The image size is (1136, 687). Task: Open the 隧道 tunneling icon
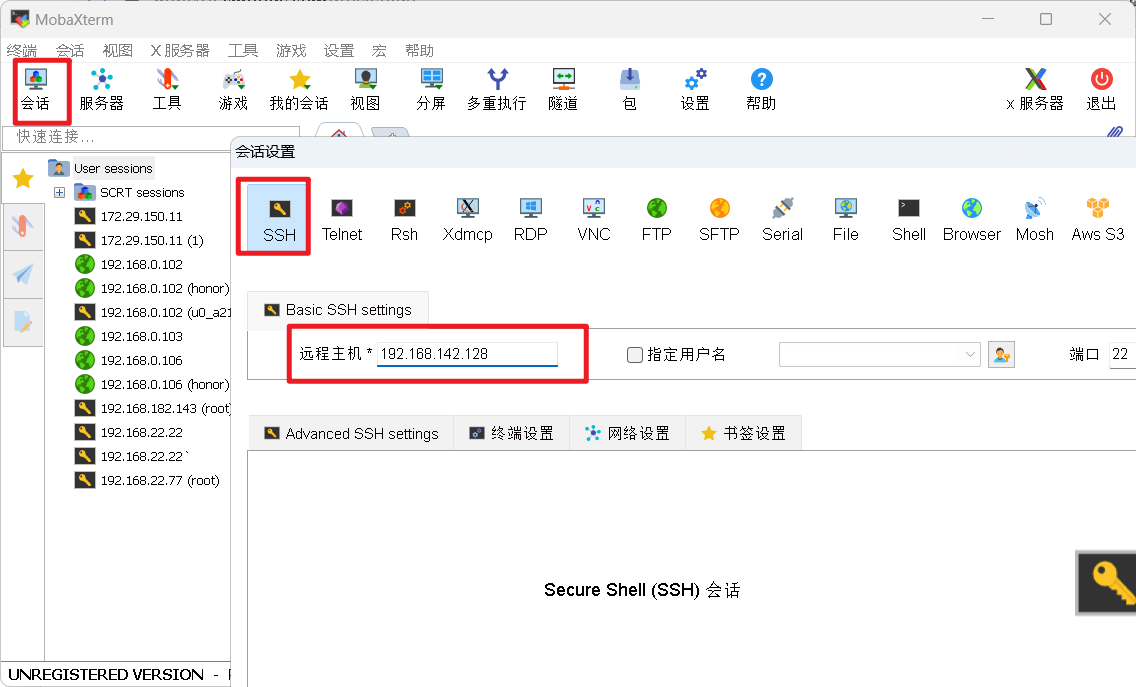click(563, 91)
